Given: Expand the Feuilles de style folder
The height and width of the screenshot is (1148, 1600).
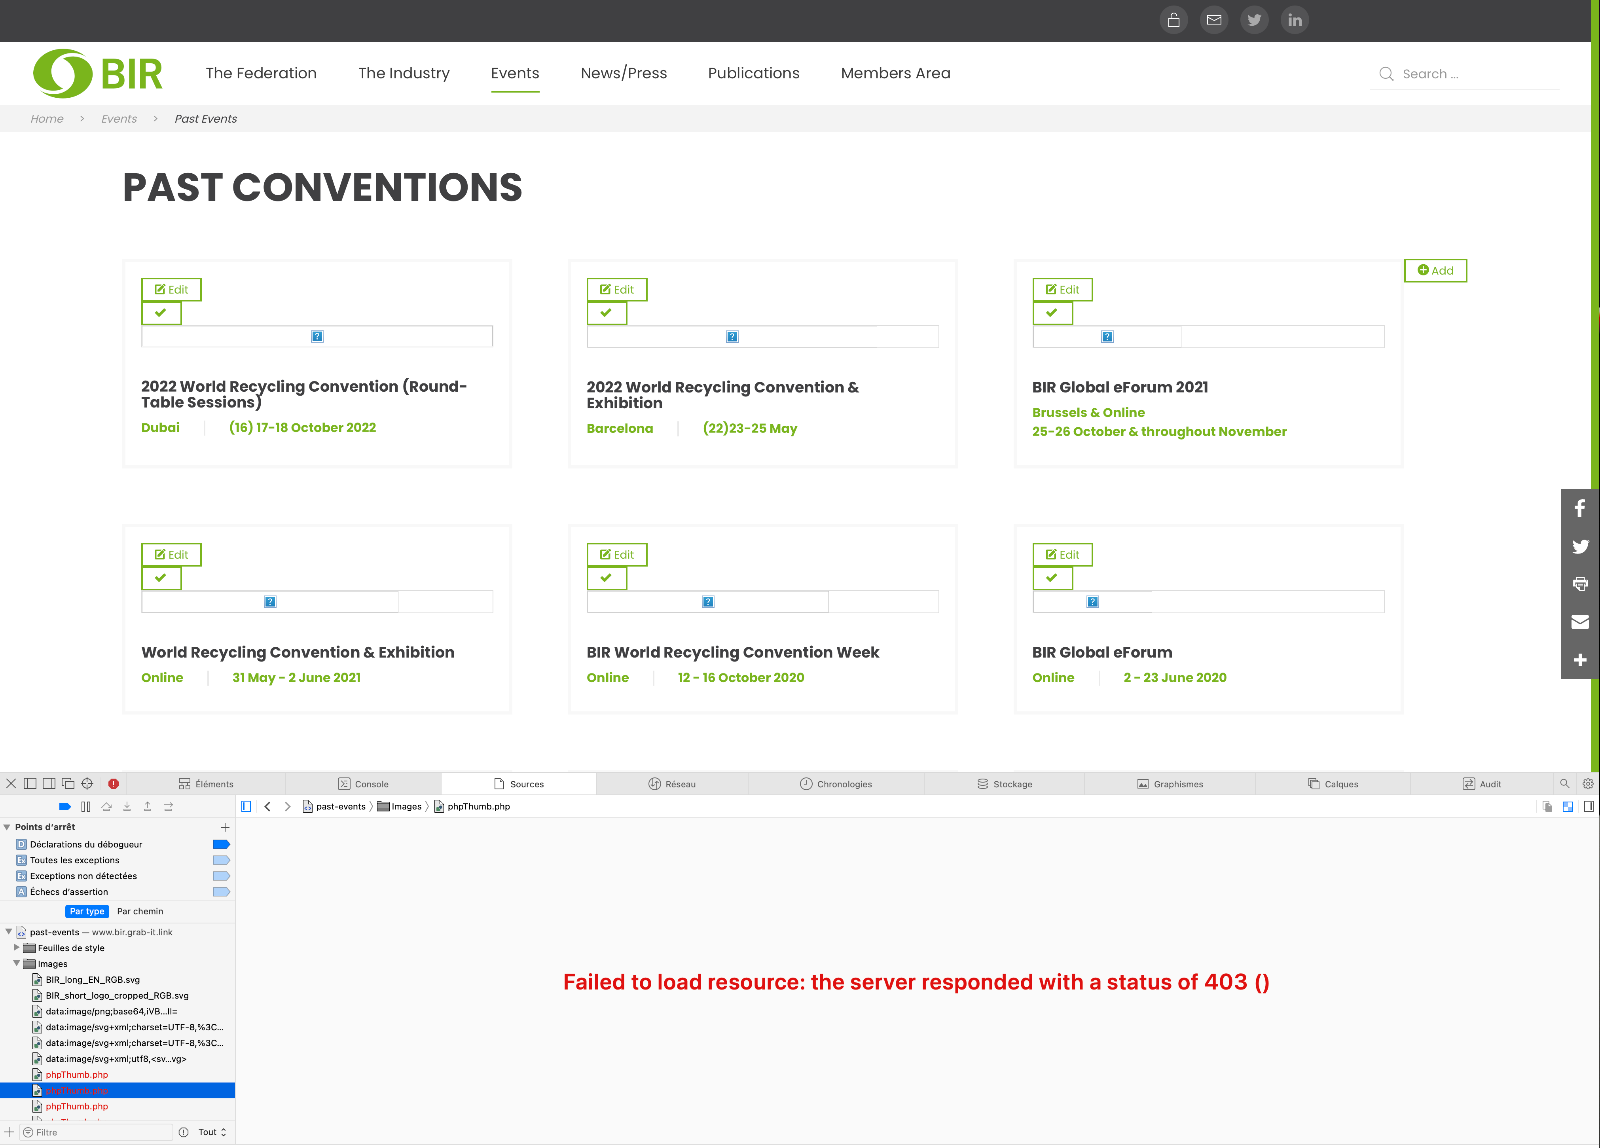Looking at the screenshot, I should pos(17,948).
